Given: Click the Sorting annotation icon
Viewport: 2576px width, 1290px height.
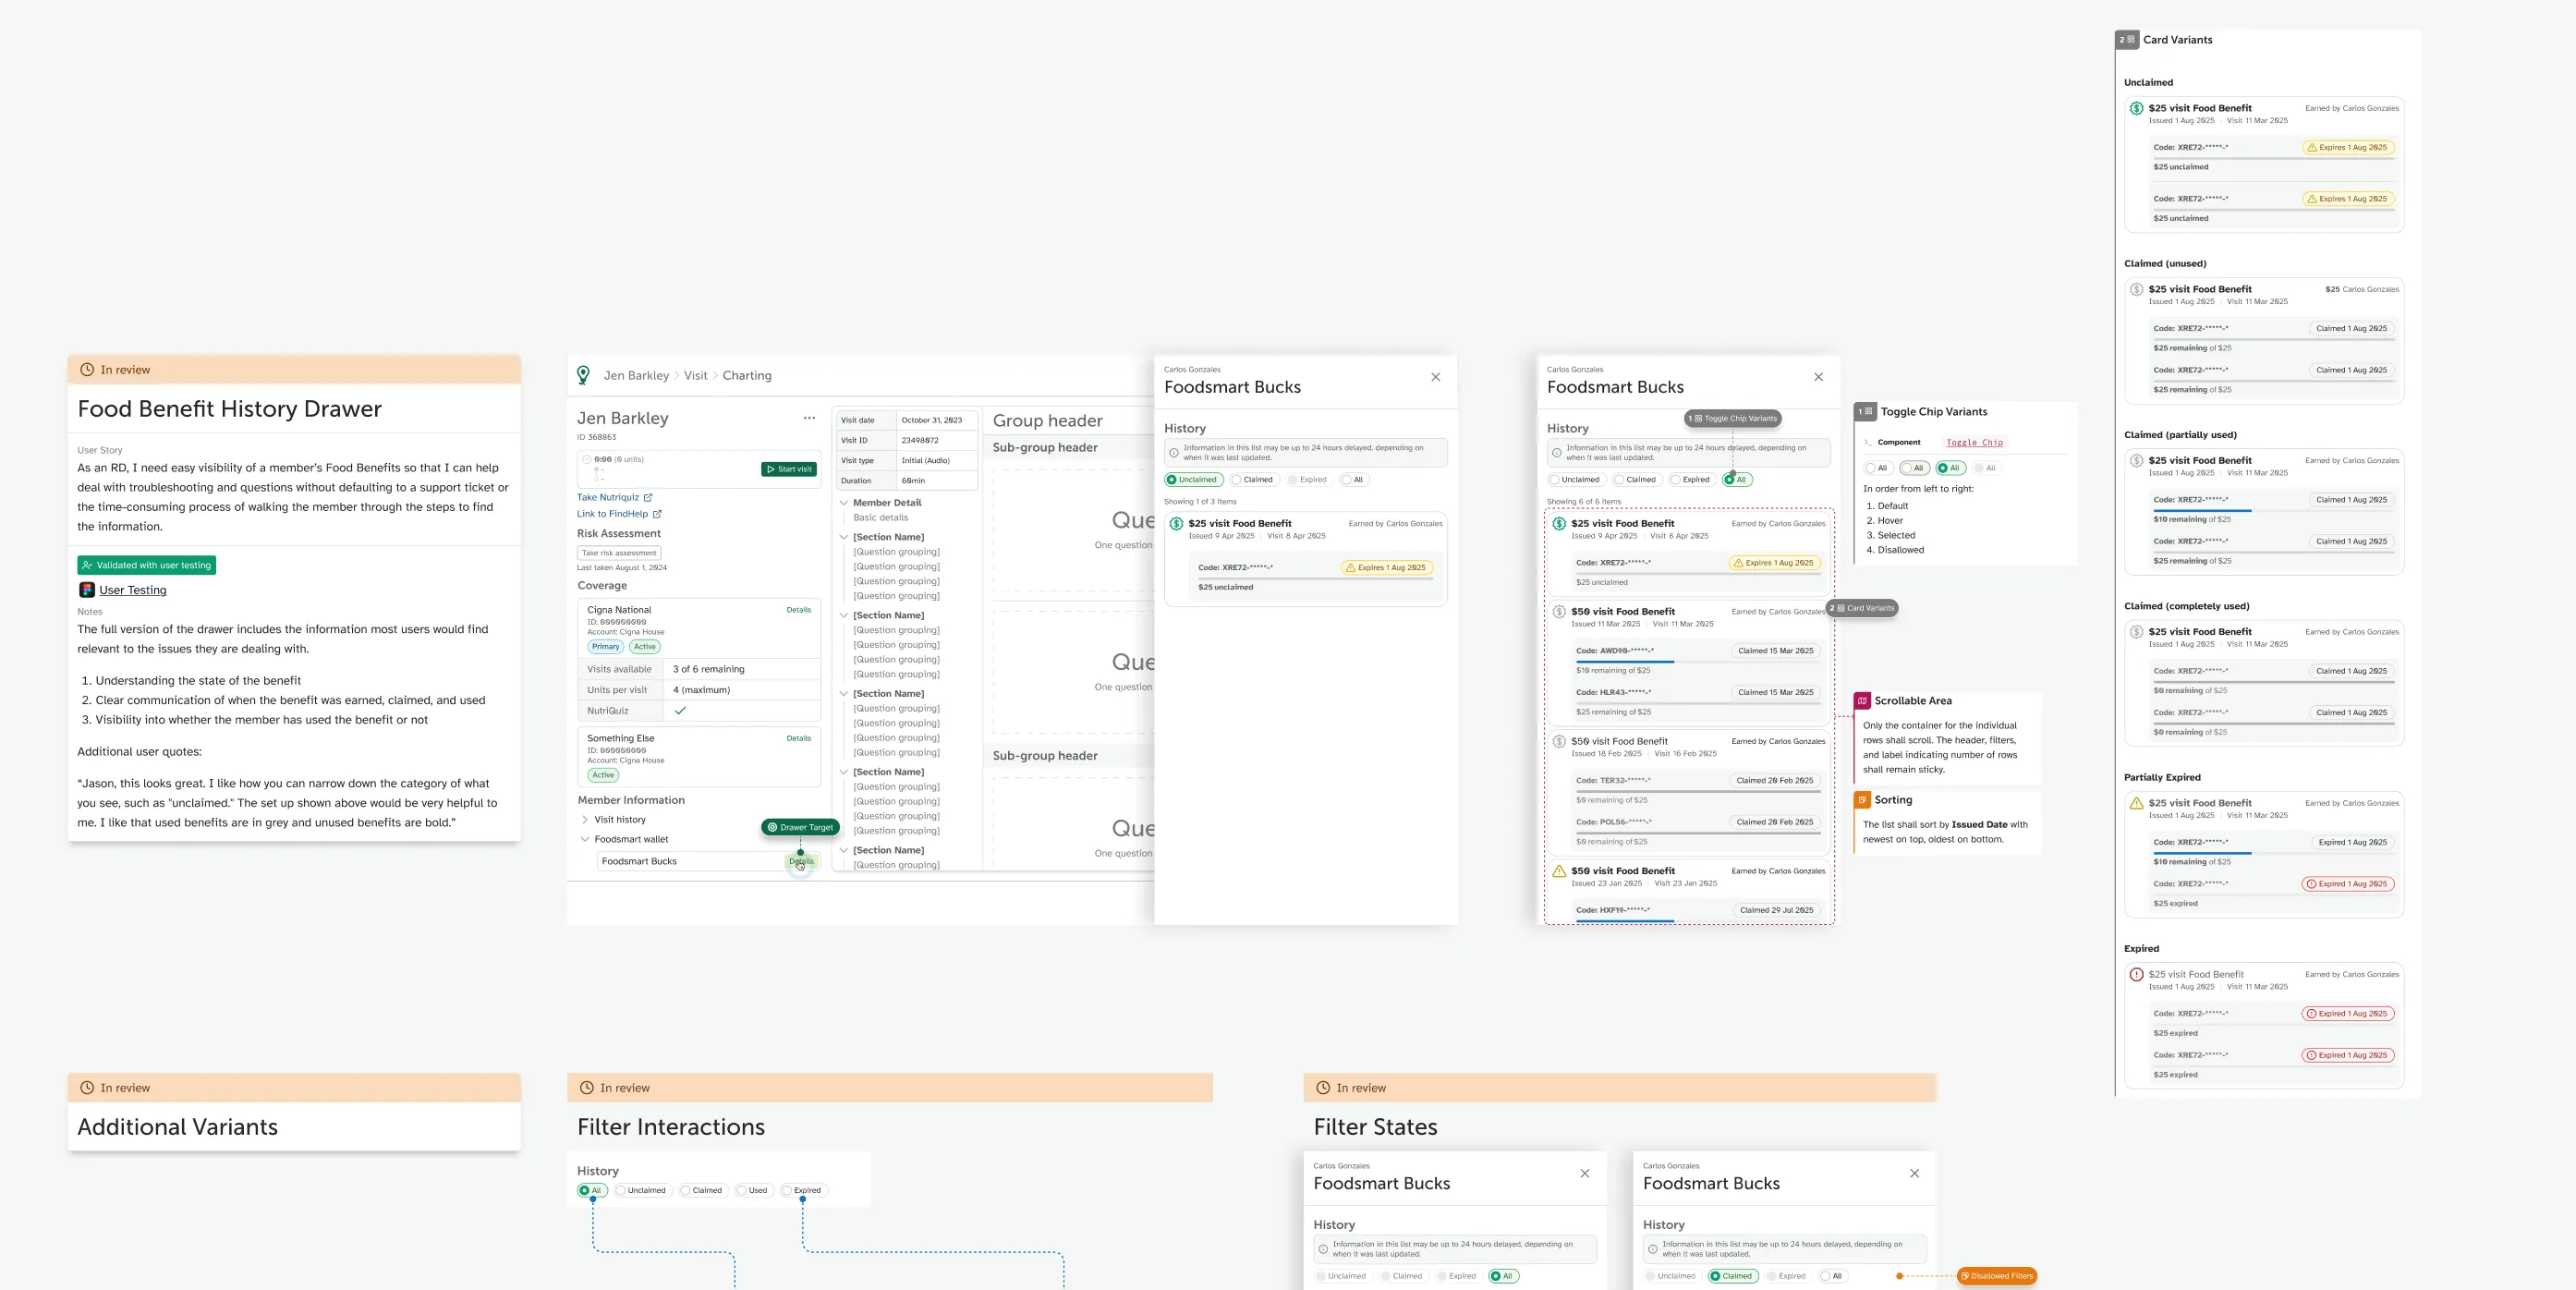Looking at the screenshot, I should [x=1862, y=800].
